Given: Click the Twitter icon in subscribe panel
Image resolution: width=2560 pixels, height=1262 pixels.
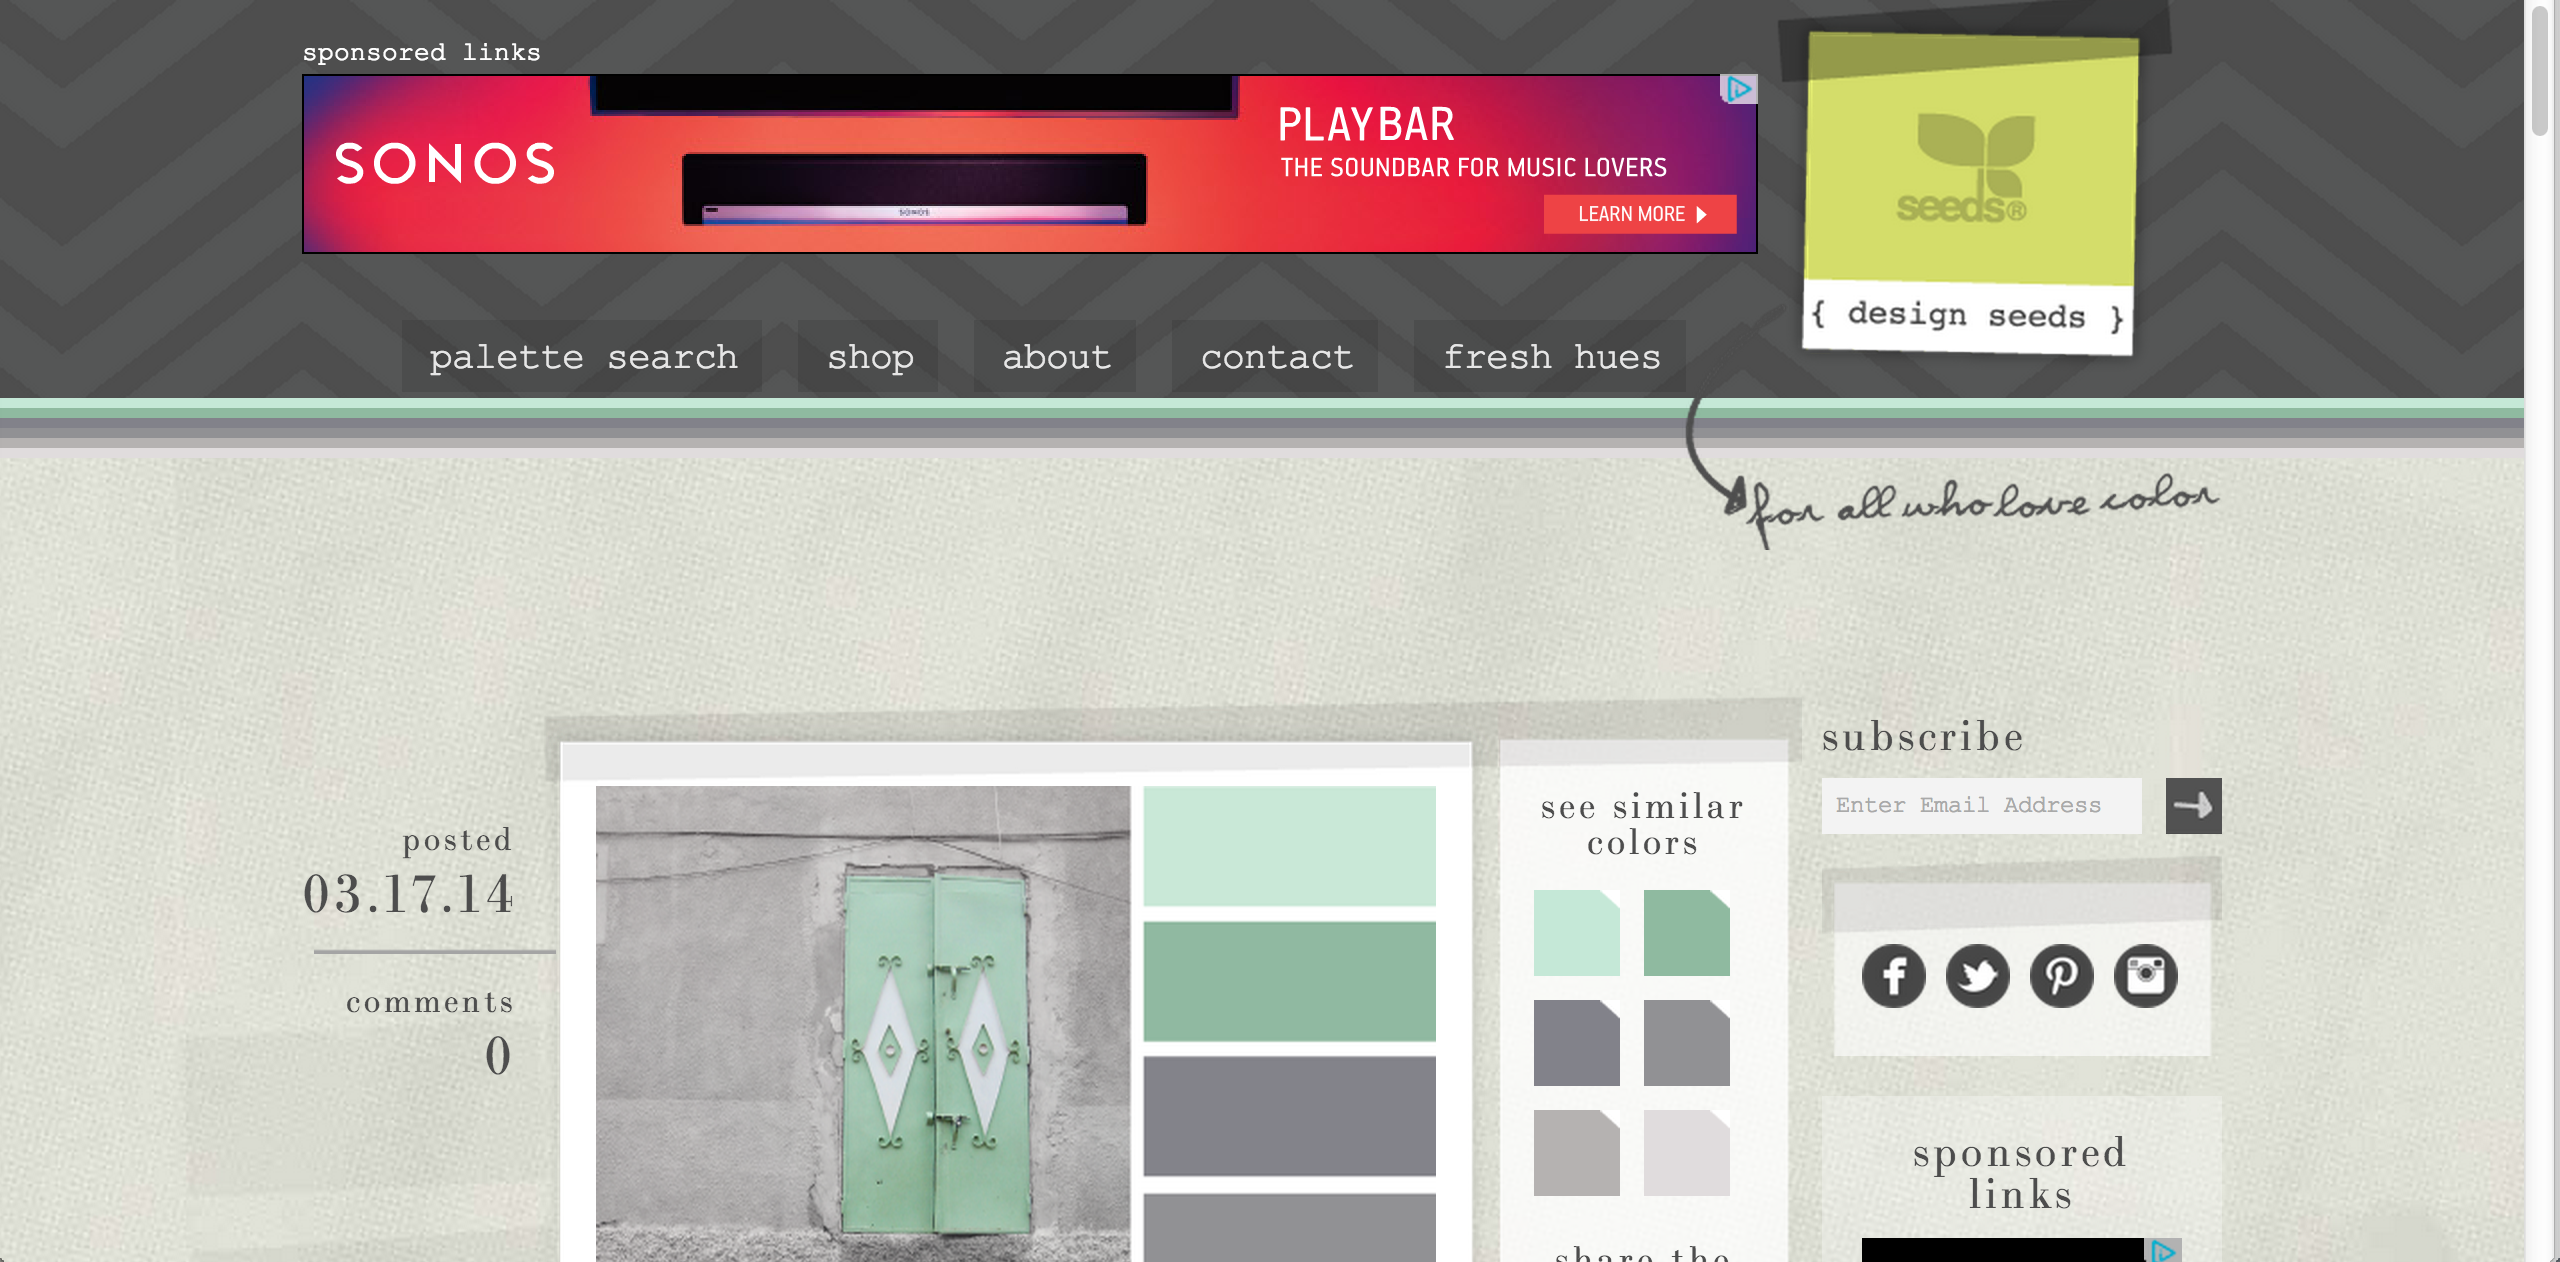Looking at the screenshot, I should click(1976, 975).
